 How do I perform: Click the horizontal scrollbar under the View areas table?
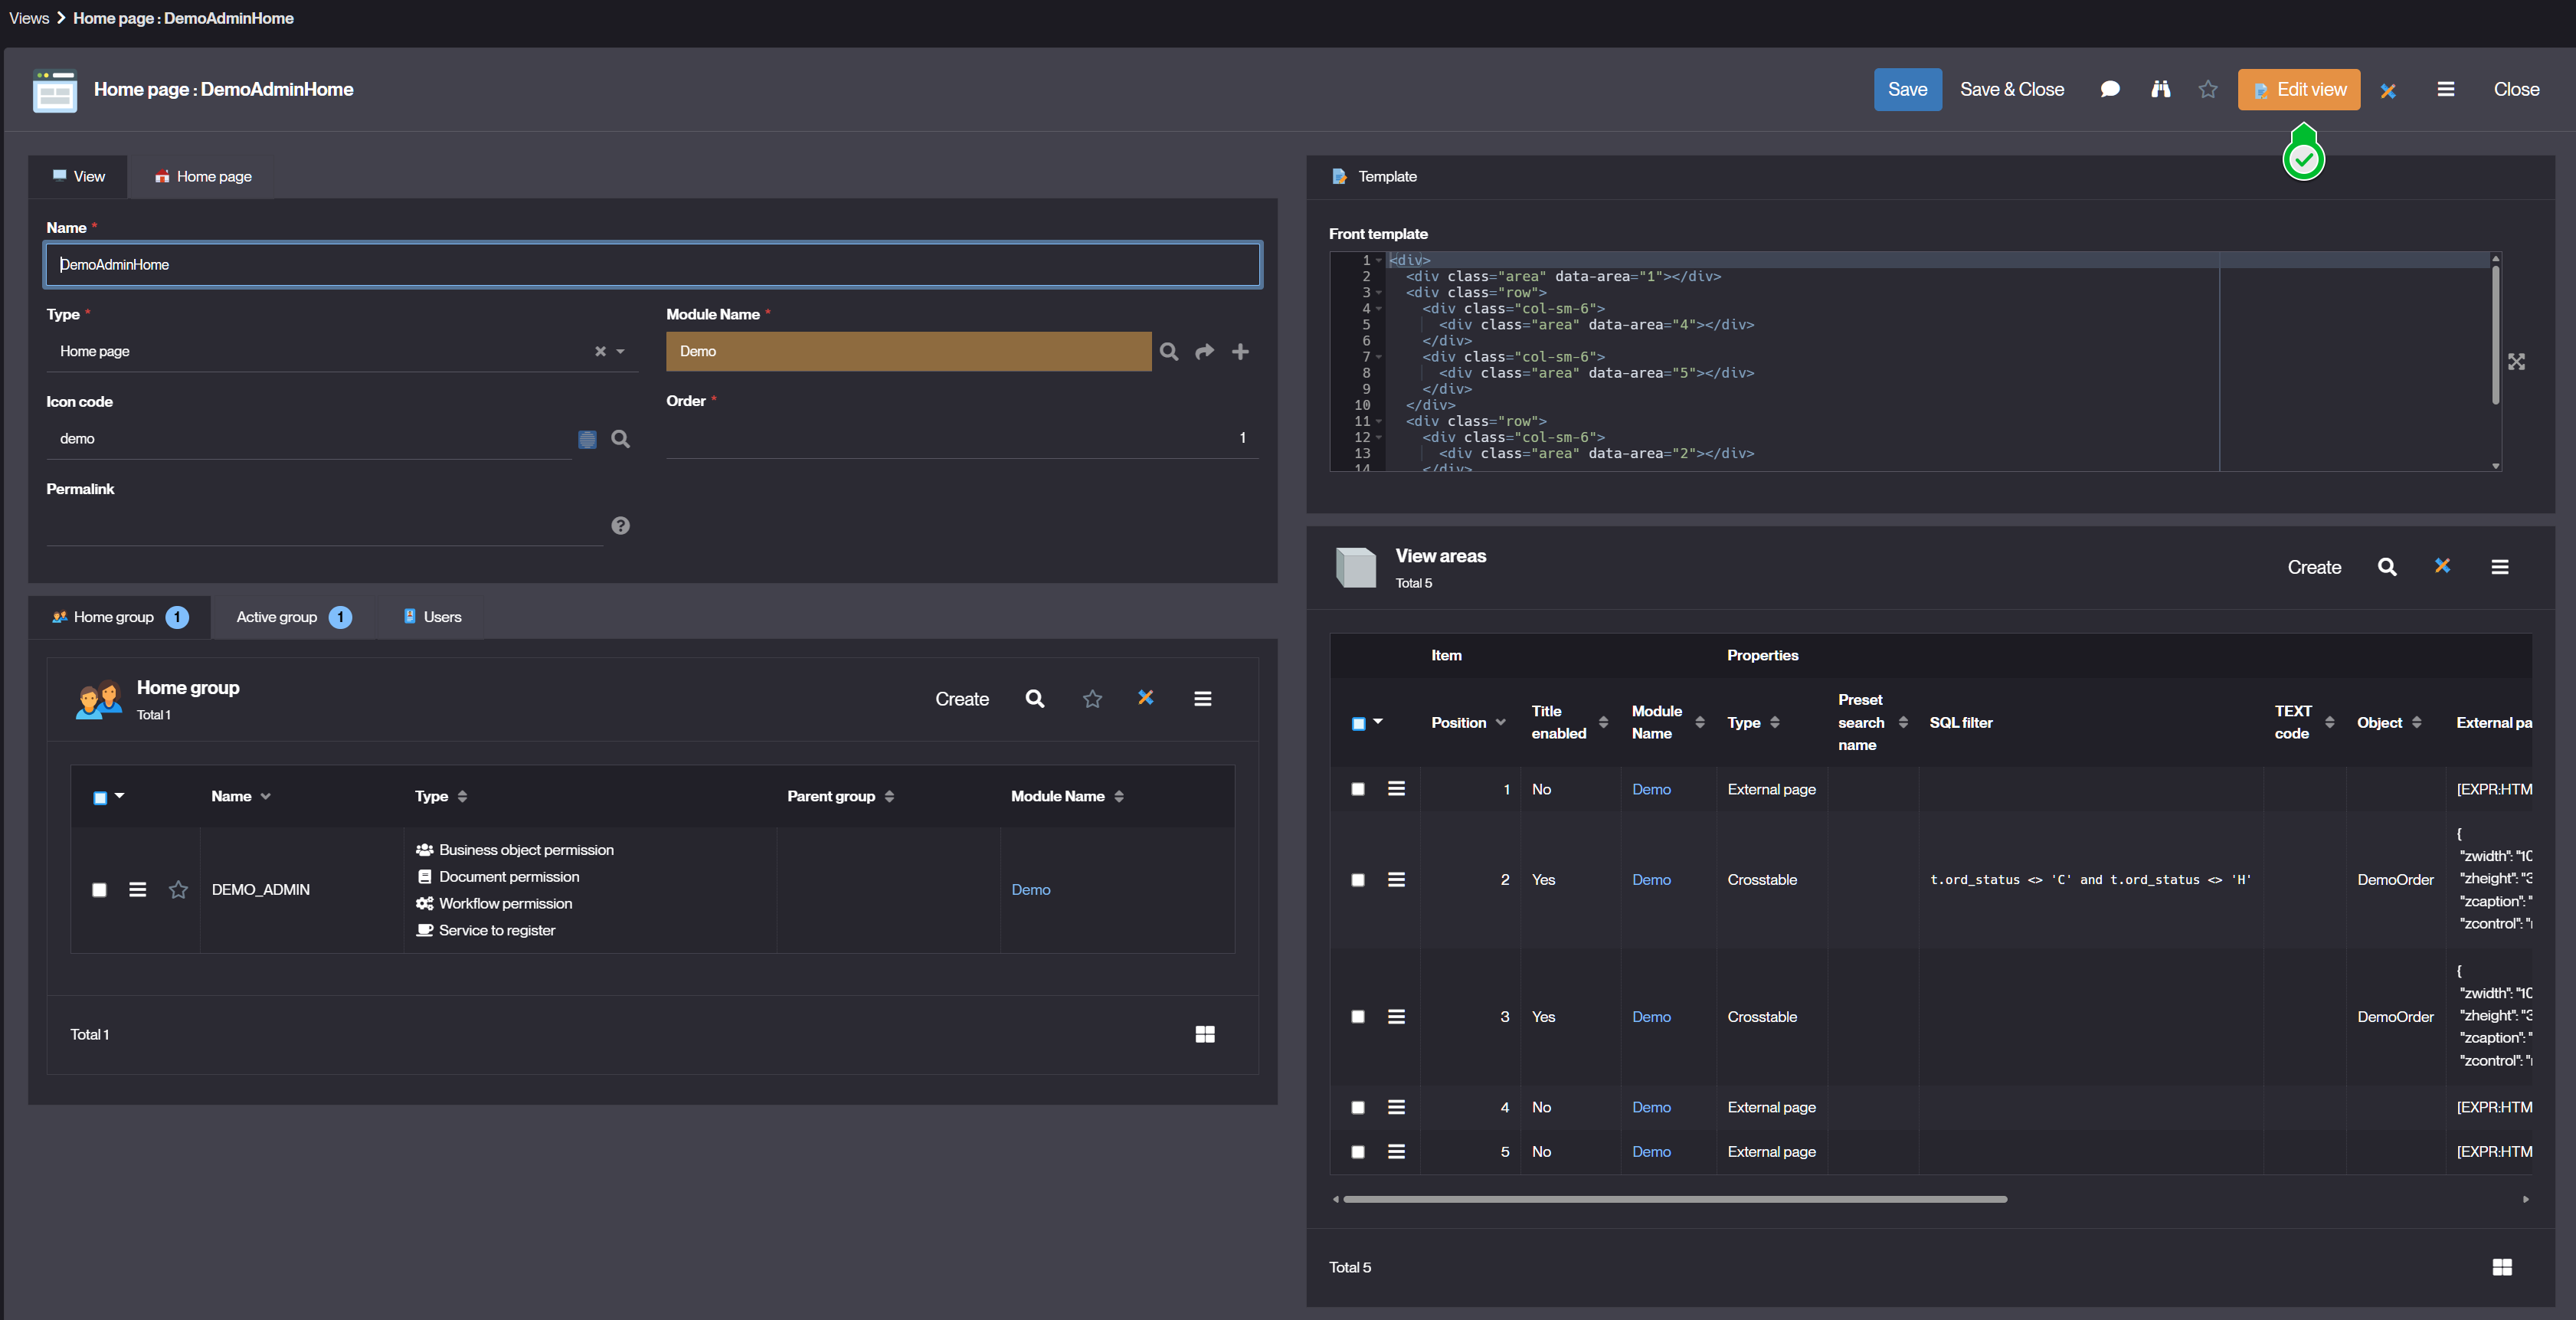(x=1674, y=1199)
